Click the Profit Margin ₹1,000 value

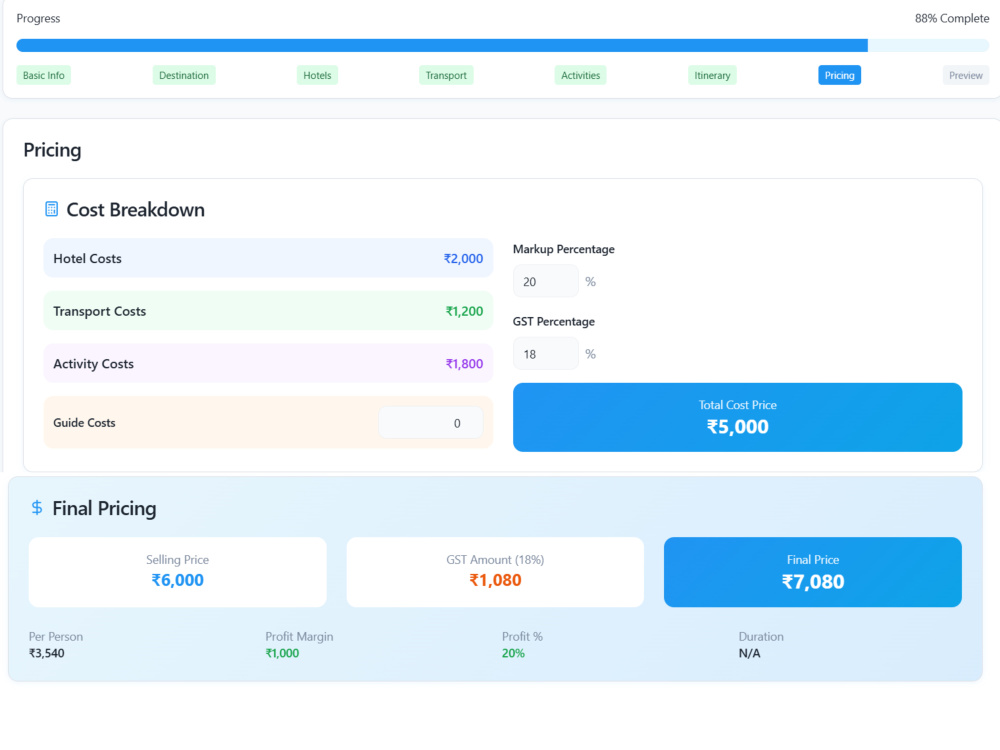(x=282, y=653)
